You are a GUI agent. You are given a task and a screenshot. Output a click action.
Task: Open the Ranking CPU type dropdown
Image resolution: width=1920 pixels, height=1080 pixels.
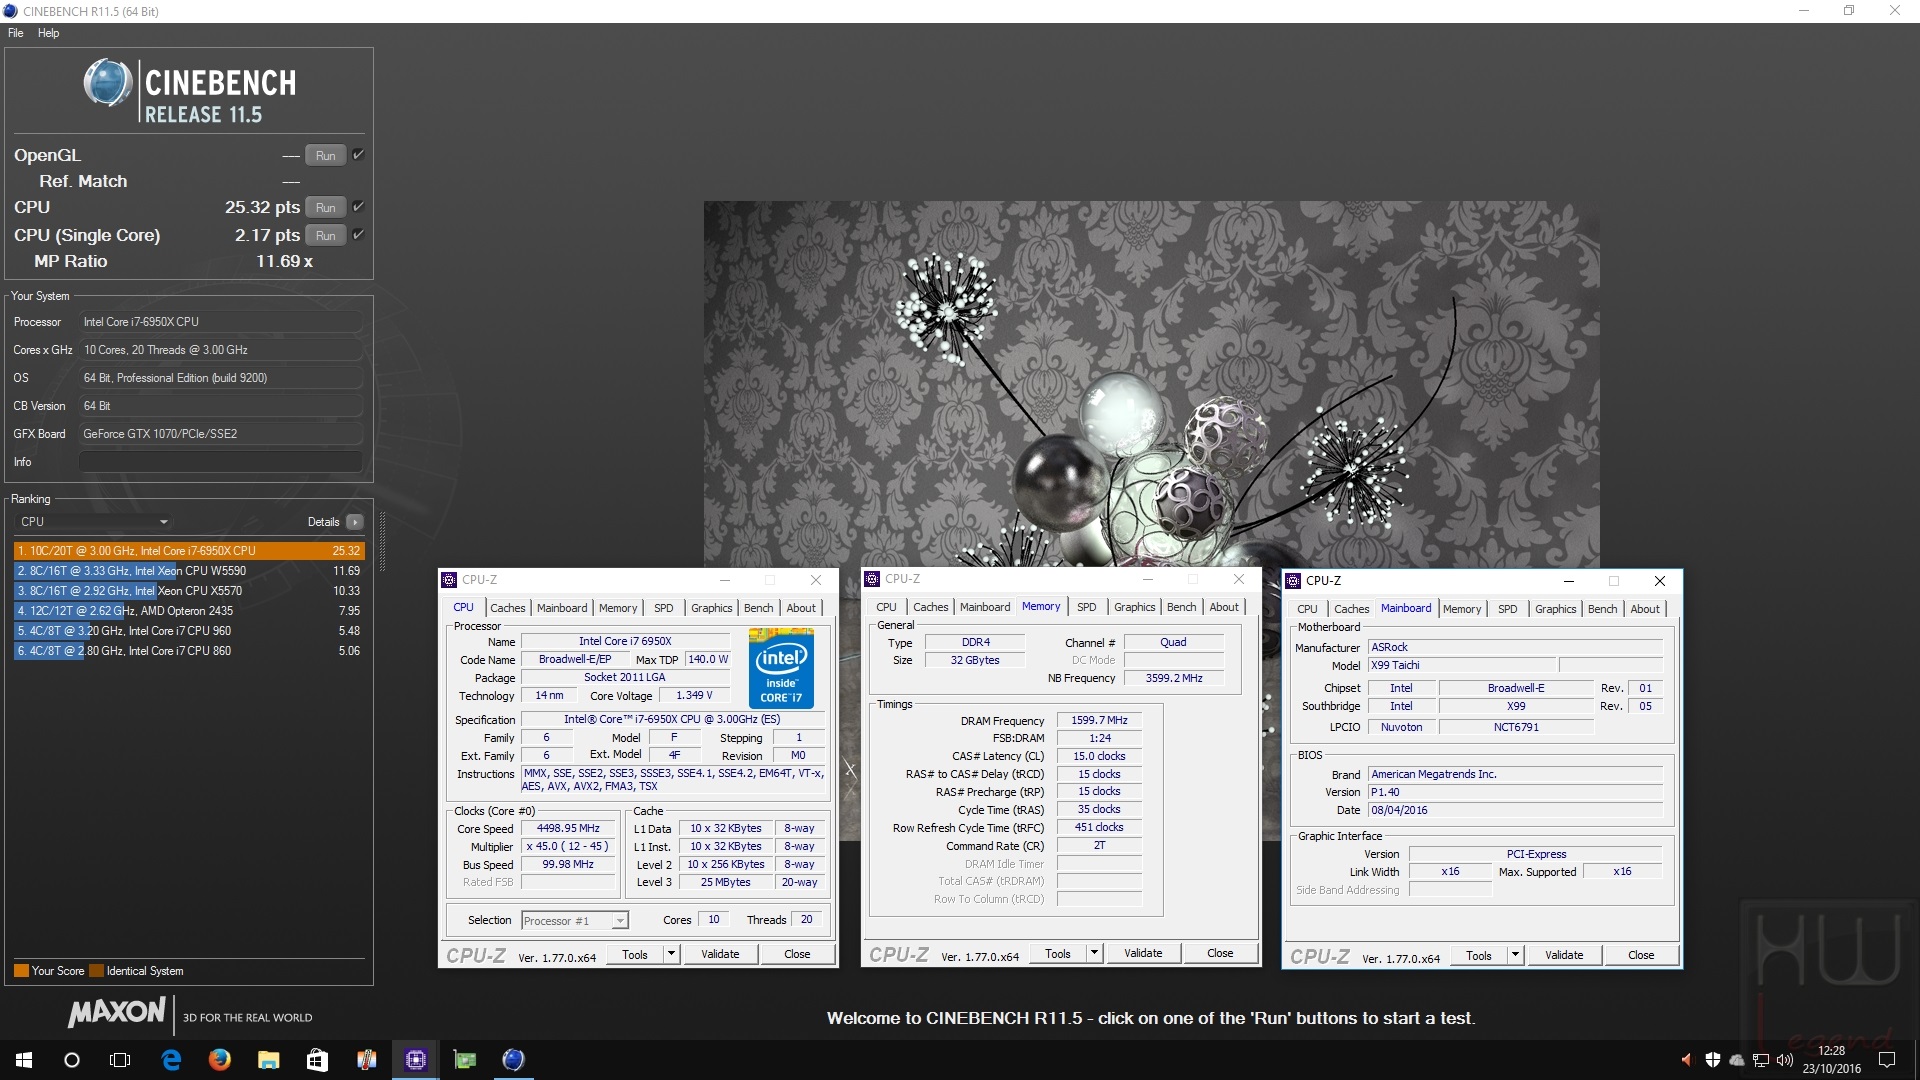[94, 522]
